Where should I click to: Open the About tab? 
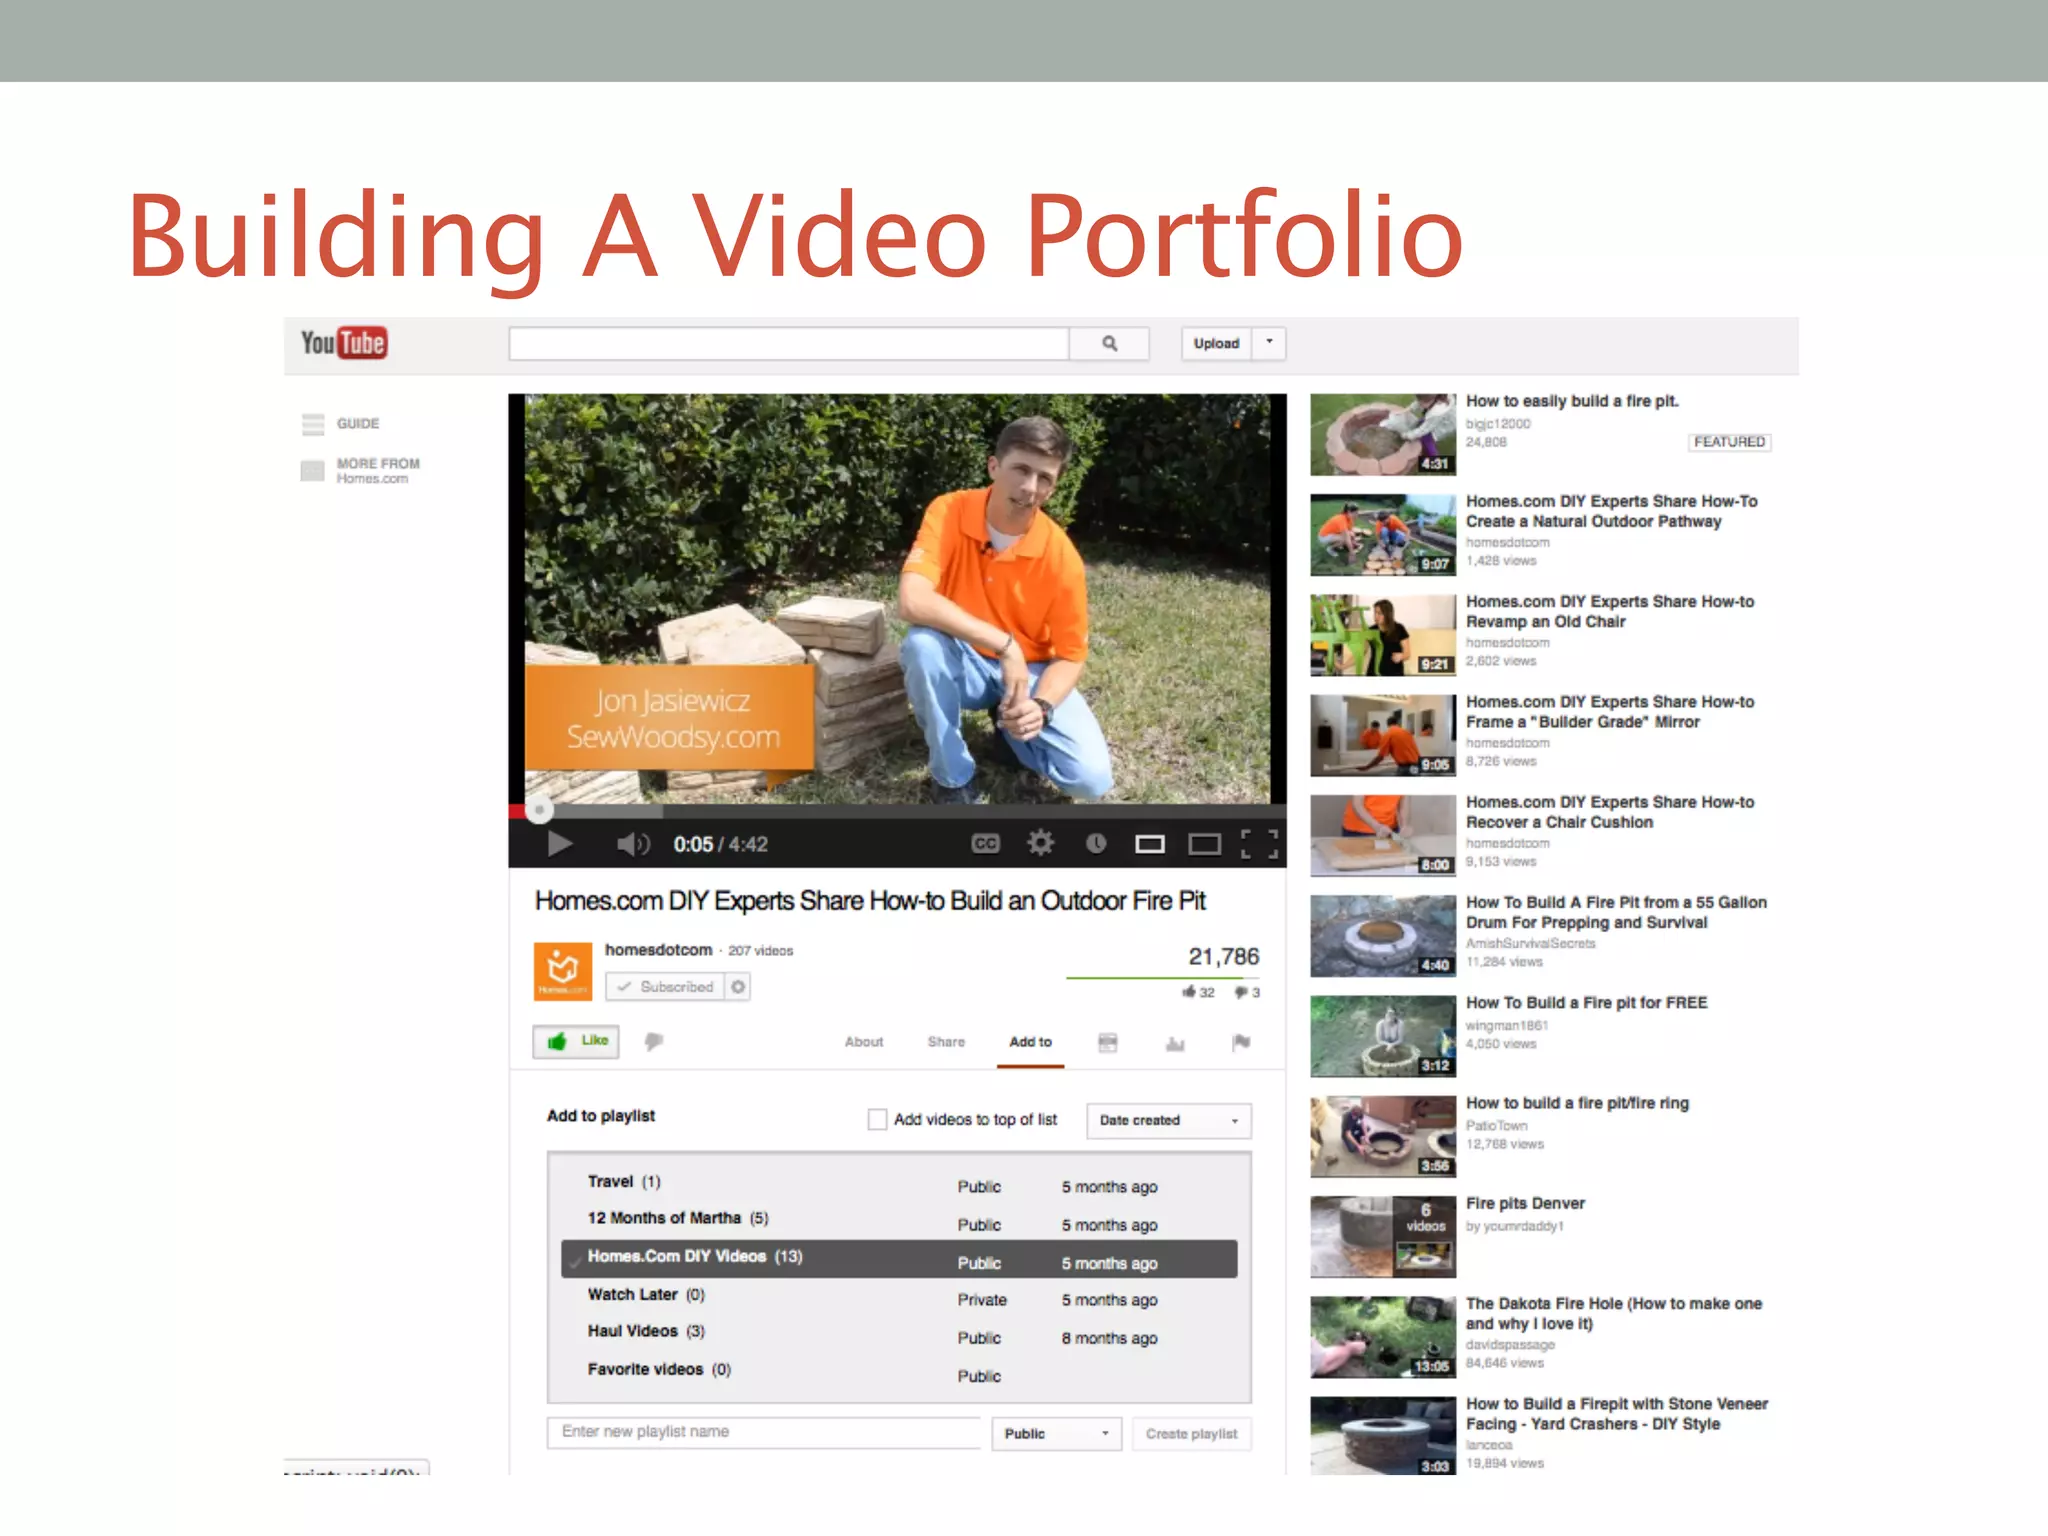pos(864,1042)
